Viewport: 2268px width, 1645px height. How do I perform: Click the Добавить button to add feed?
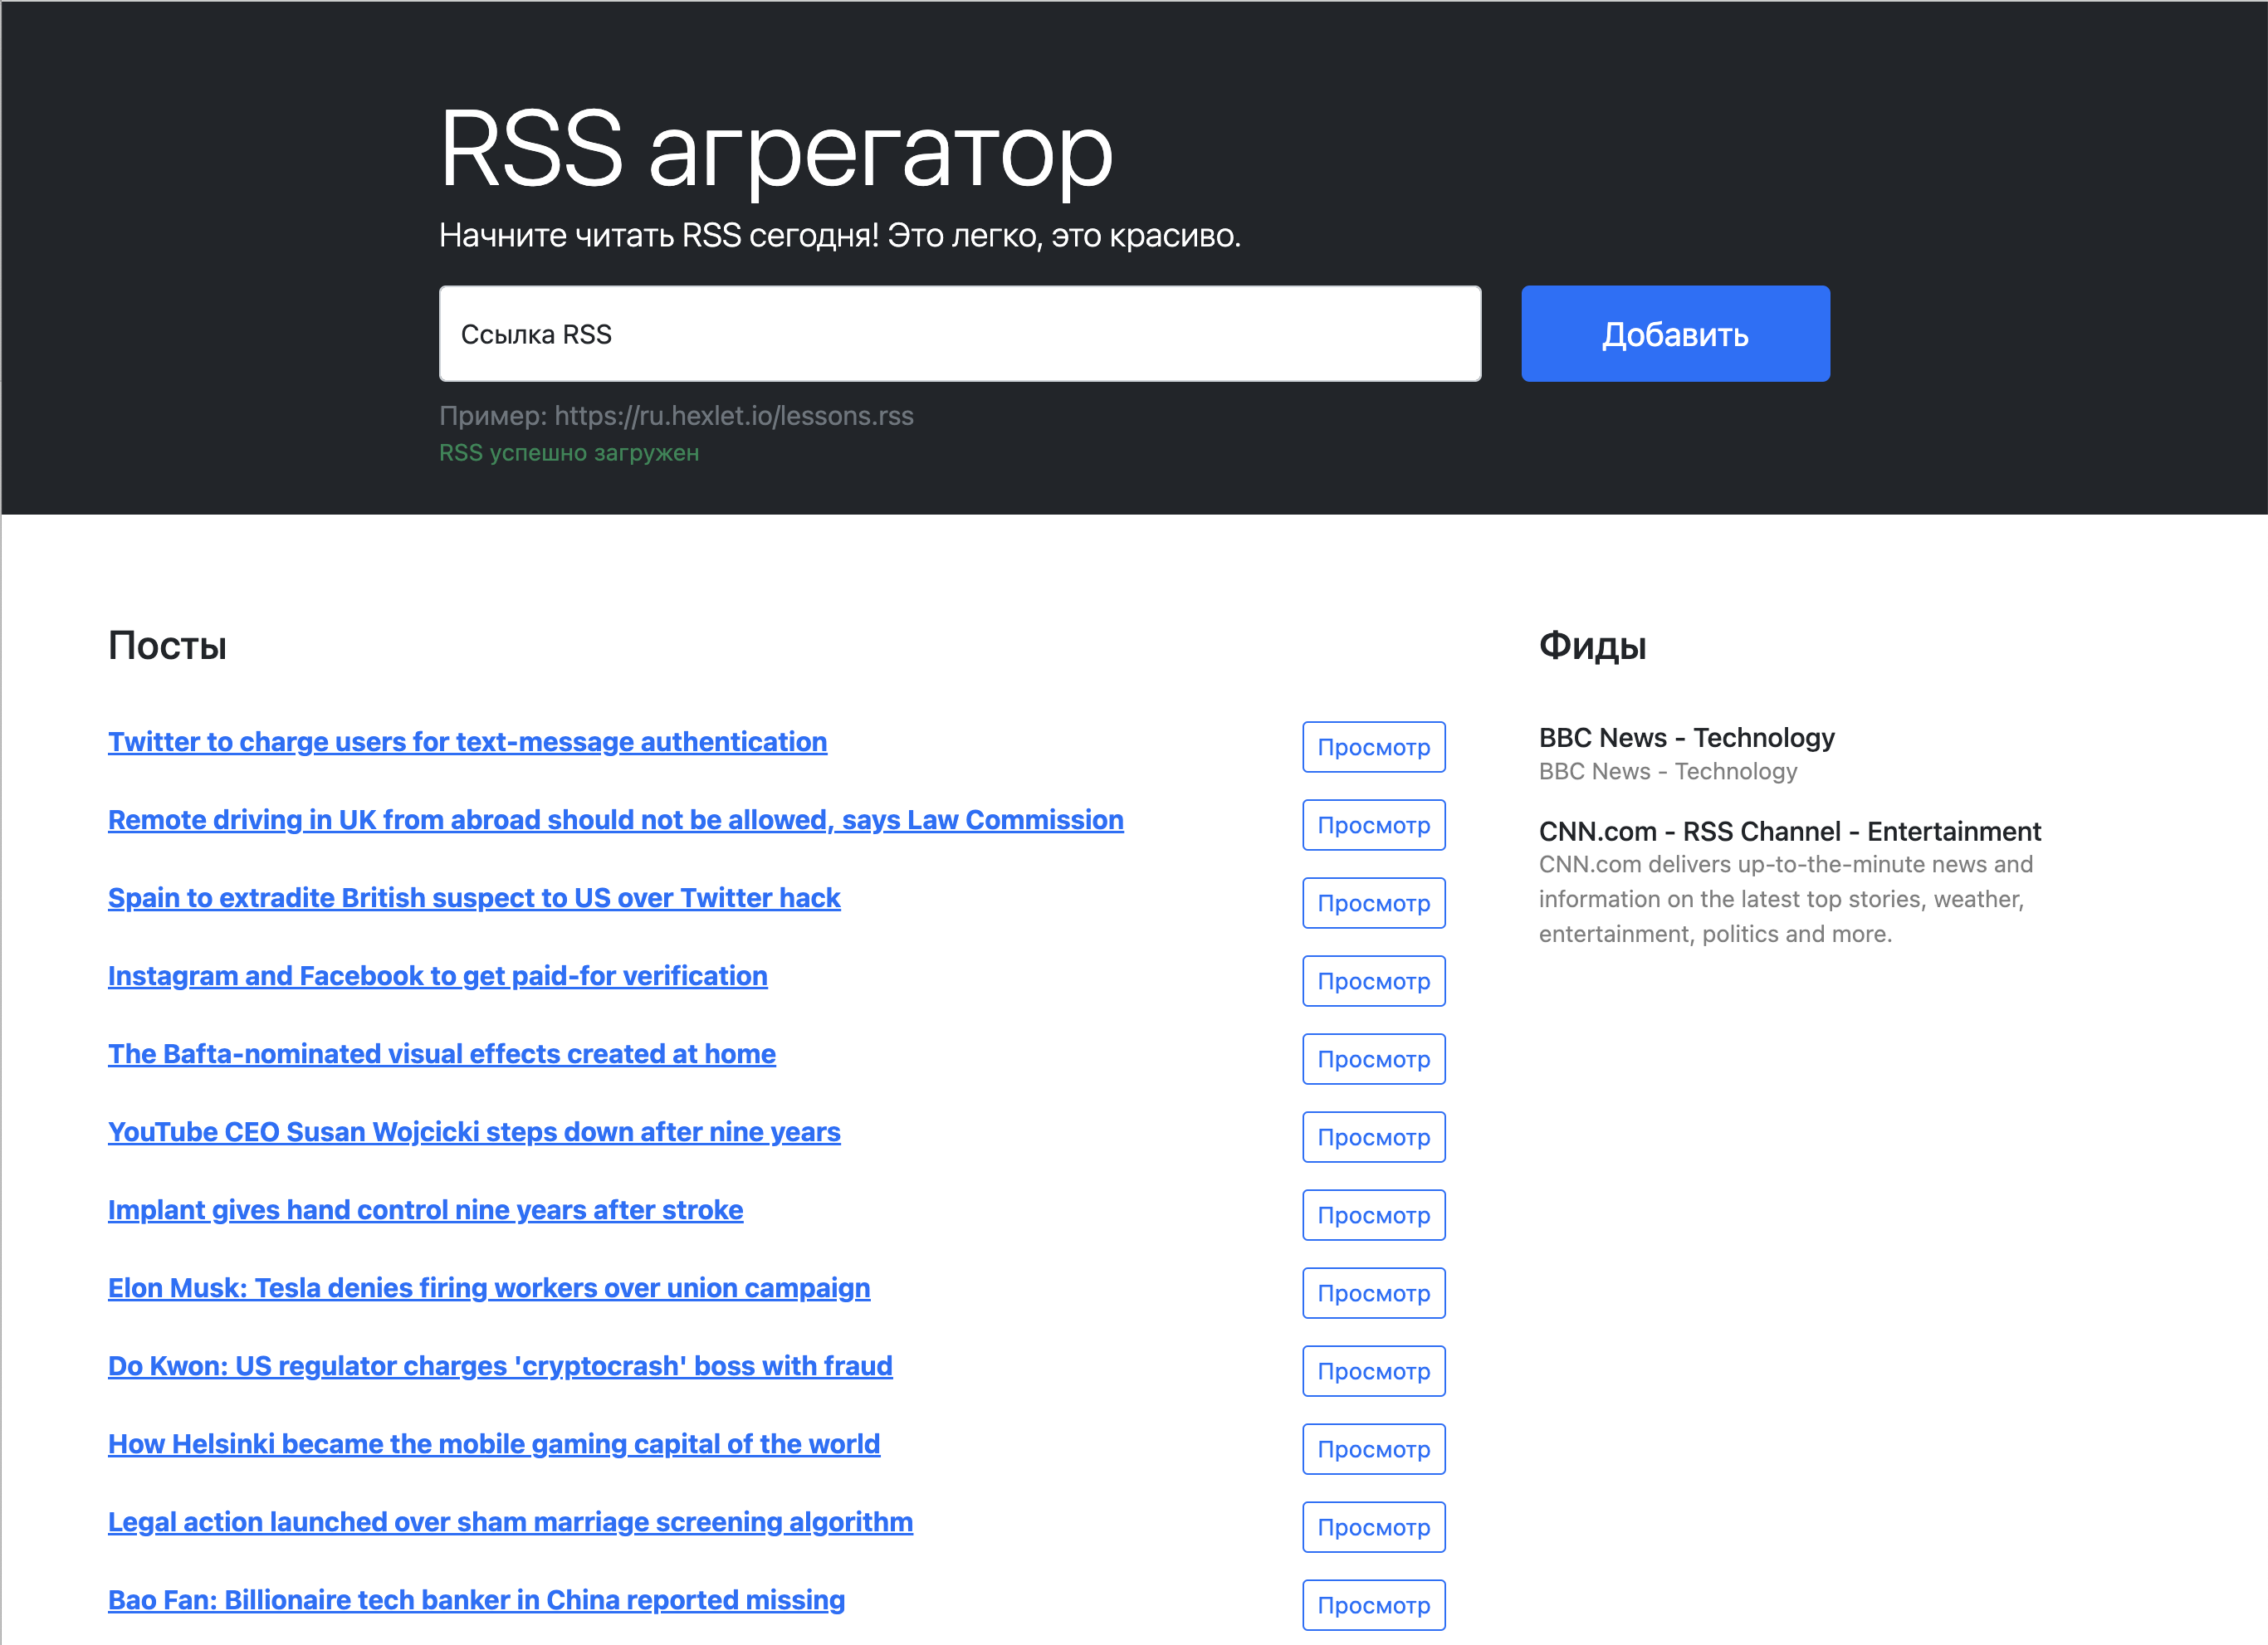click(1674, 333)
